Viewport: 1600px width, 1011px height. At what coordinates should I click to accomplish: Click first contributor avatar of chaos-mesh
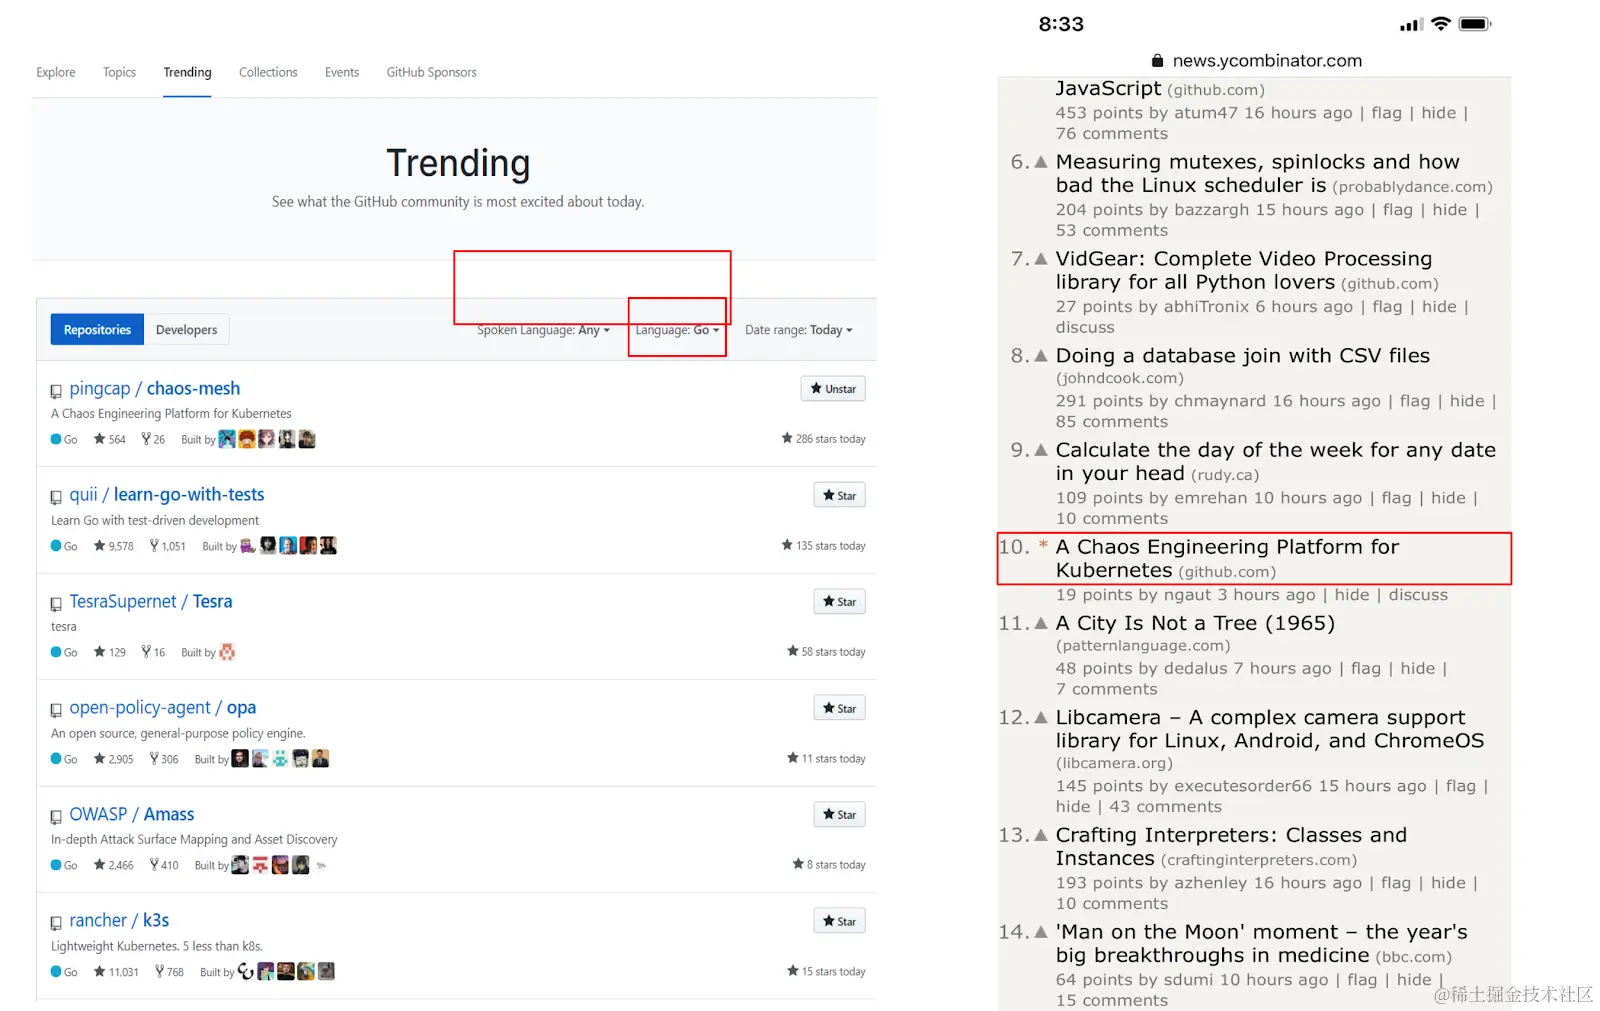click(227, 439)
